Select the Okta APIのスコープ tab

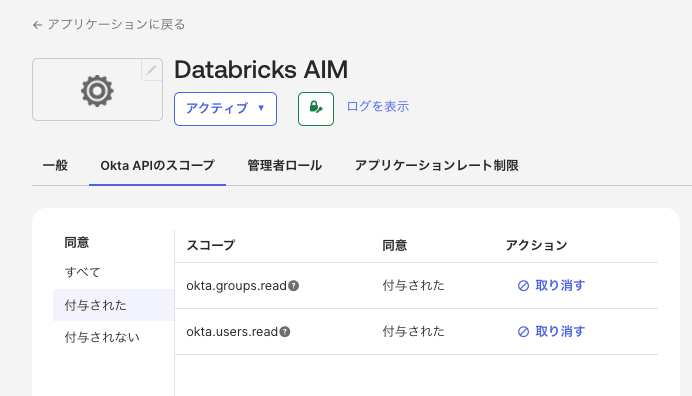click(158, 166)
